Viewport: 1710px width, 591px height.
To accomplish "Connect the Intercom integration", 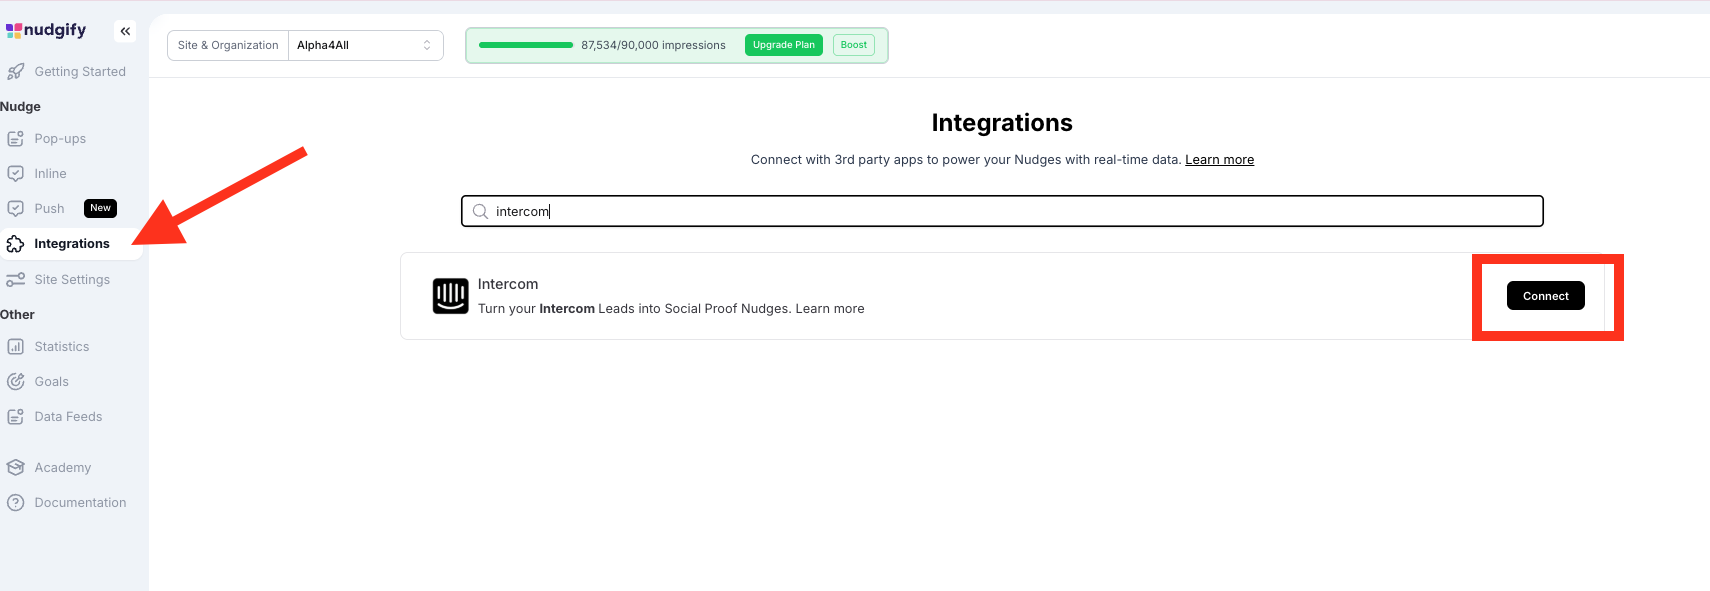I will point(1545,296).
